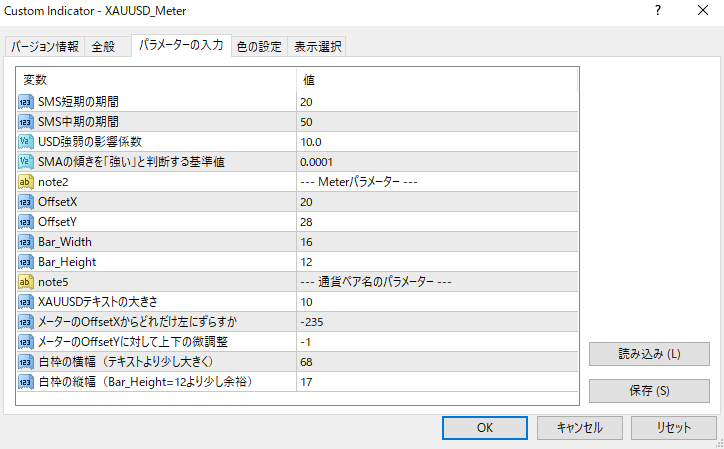
Task: Select the Bar_Width value 16
Action: [437, 242]
